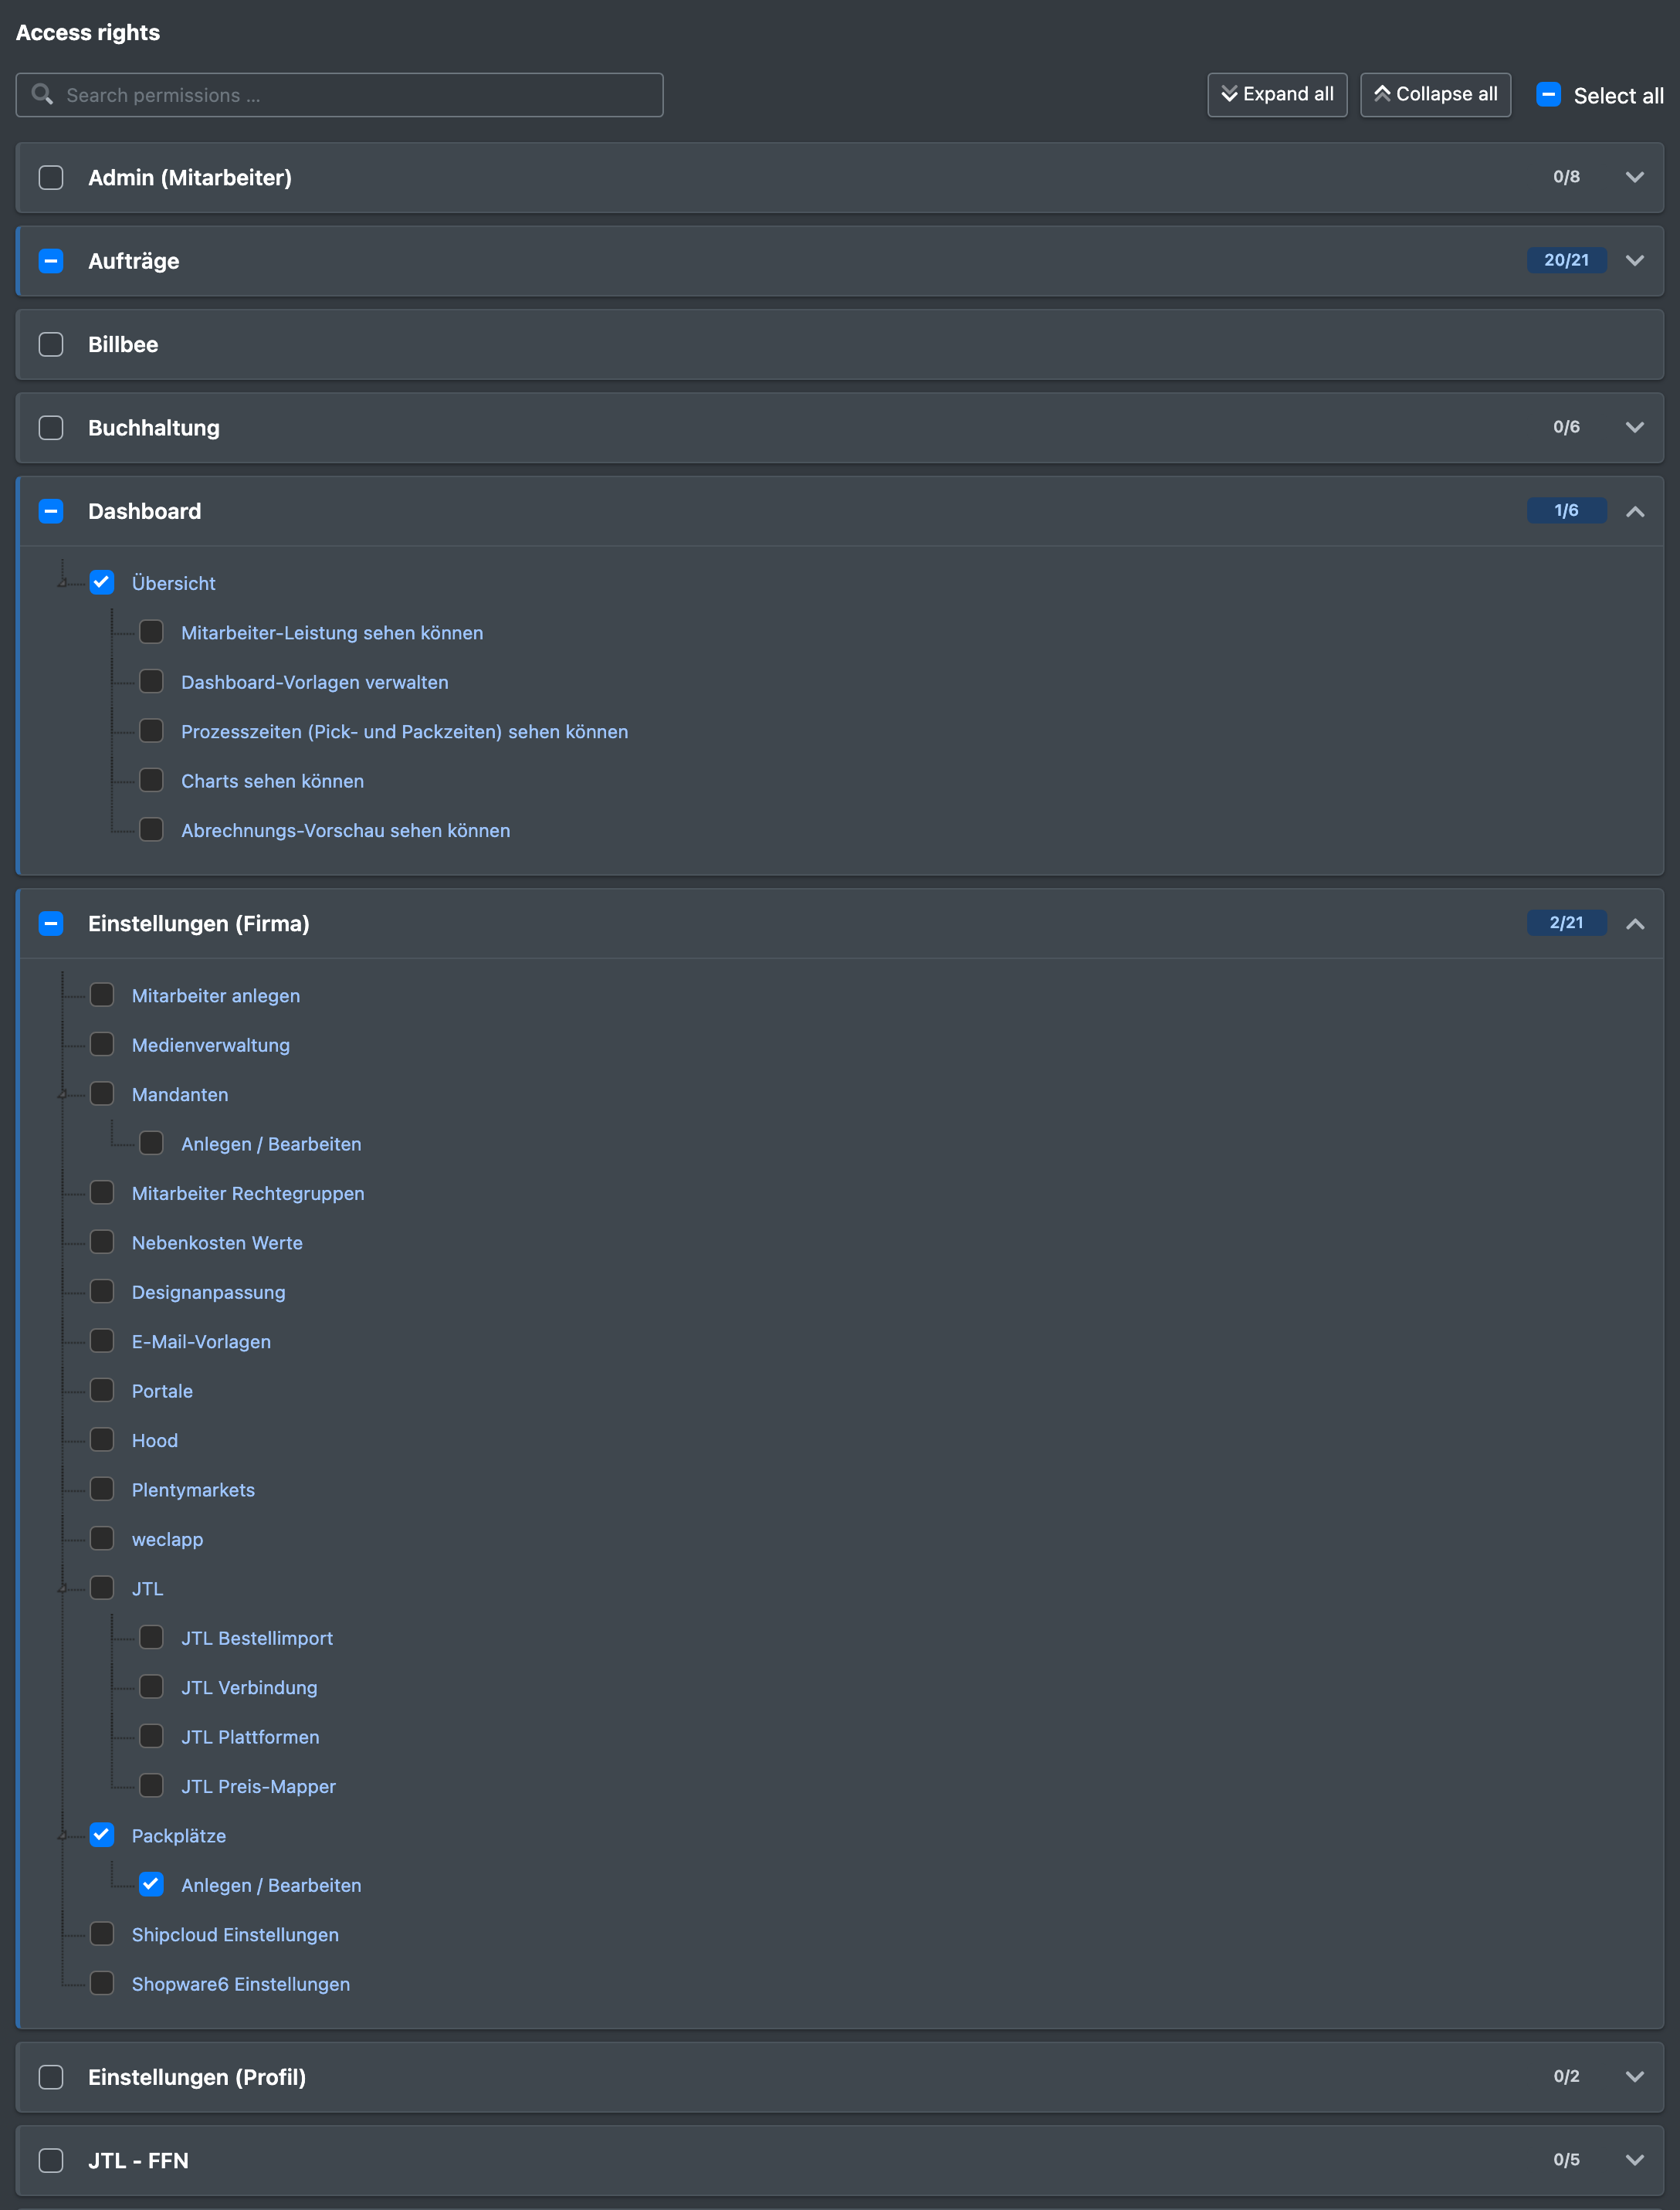Enable the E-Mail-Vorlagen permission
Image resolution: width=1680 pixels, height=2210 pixels.
point(102,1340)
